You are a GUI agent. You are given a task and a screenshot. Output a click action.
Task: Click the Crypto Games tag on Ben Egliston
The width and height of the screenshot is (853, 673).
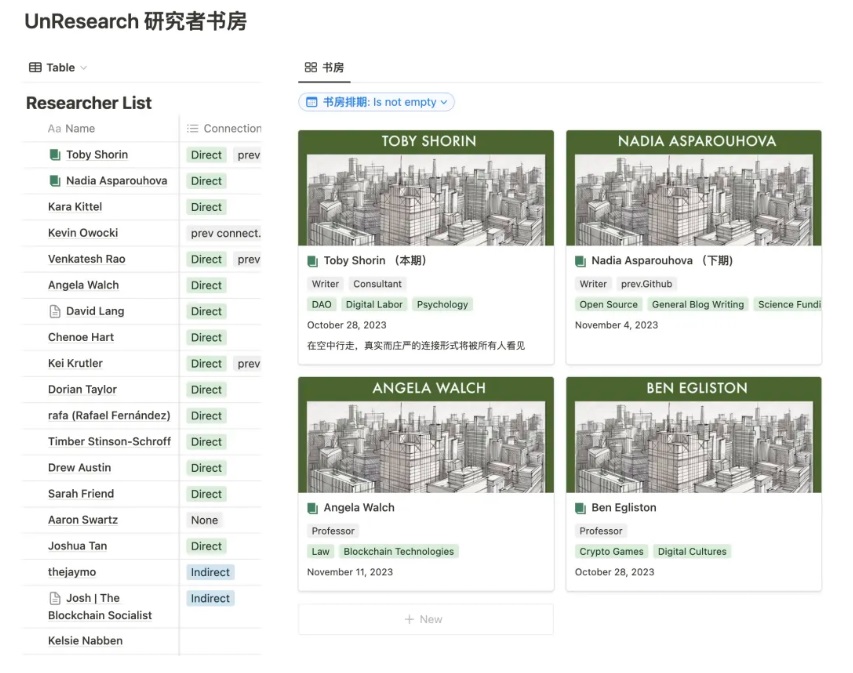pyautogui.click(x=611, y=551)
